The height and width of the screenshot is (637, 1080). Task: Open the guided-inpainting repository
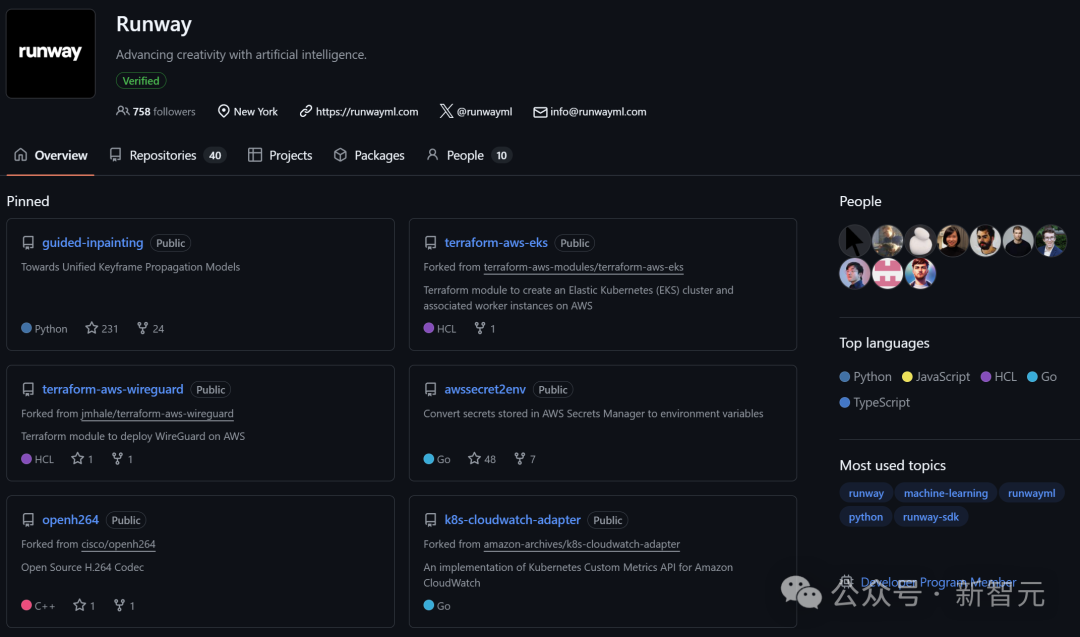pyautogui.click(x=92, y=242)
